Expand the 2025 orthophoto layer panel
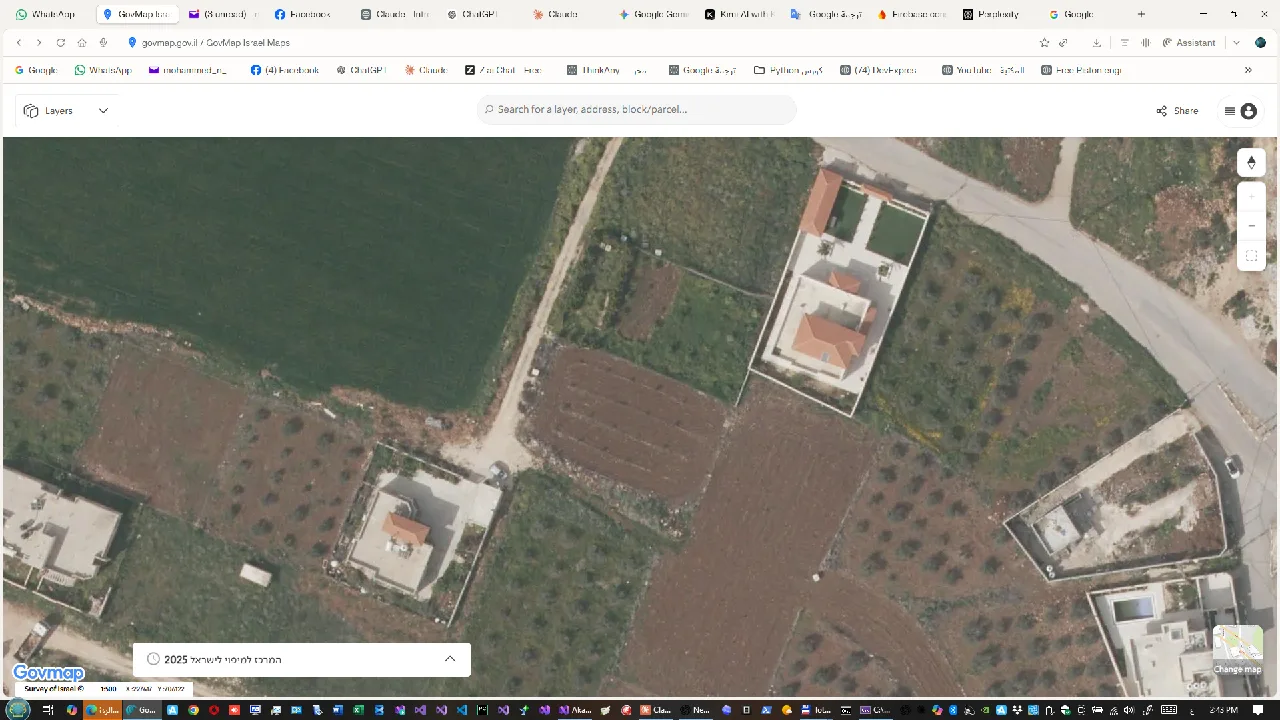Image resolution: width=1280 pixels, height=720 pixels. (450, 659)
